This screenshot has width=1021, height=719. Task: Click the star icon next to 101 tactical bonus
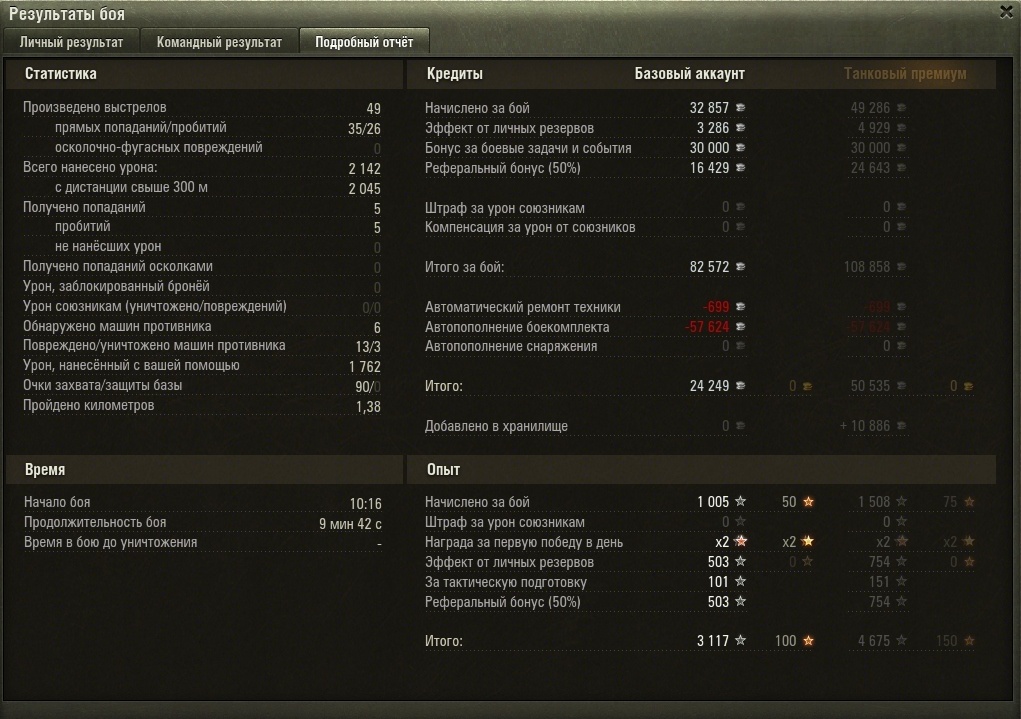click(x=740, y=582)
